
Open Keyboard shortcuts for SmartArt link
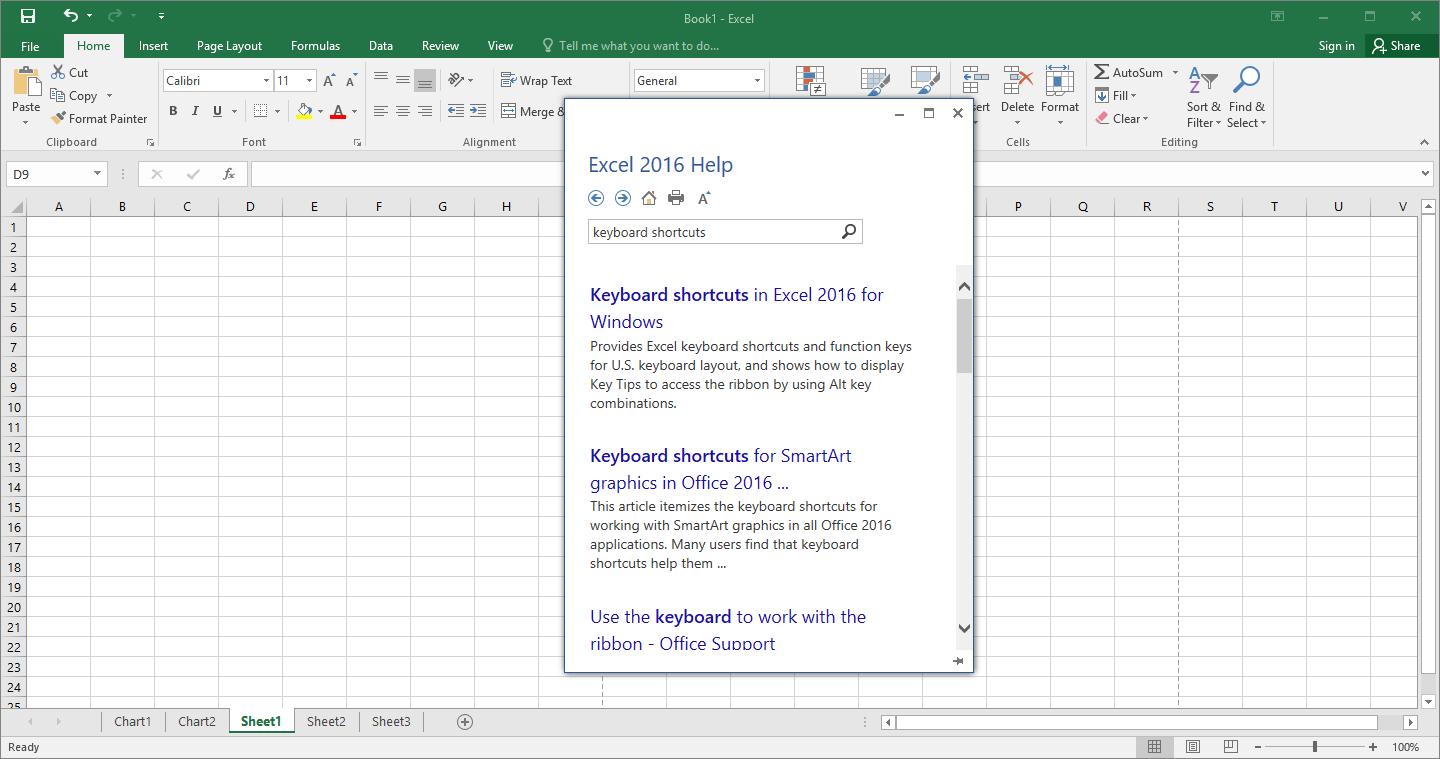(x=721, y=469)
